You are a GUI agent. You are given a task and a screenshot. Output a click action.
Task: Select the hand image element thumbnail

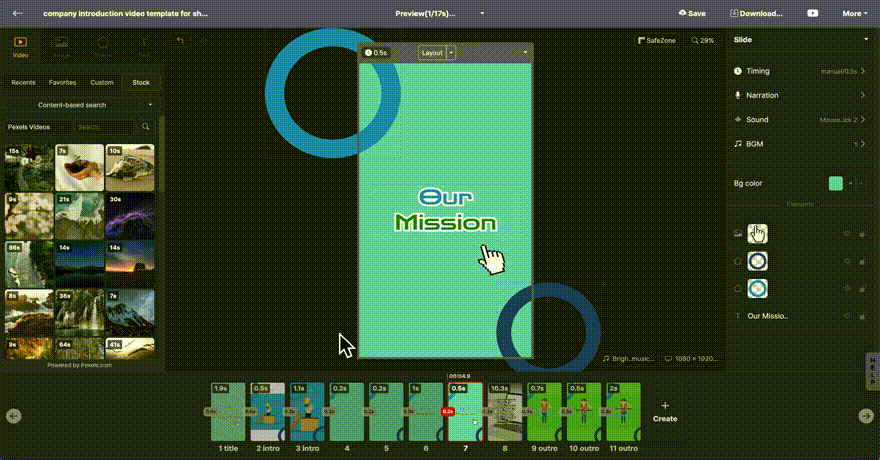click(x=757, y=233)
